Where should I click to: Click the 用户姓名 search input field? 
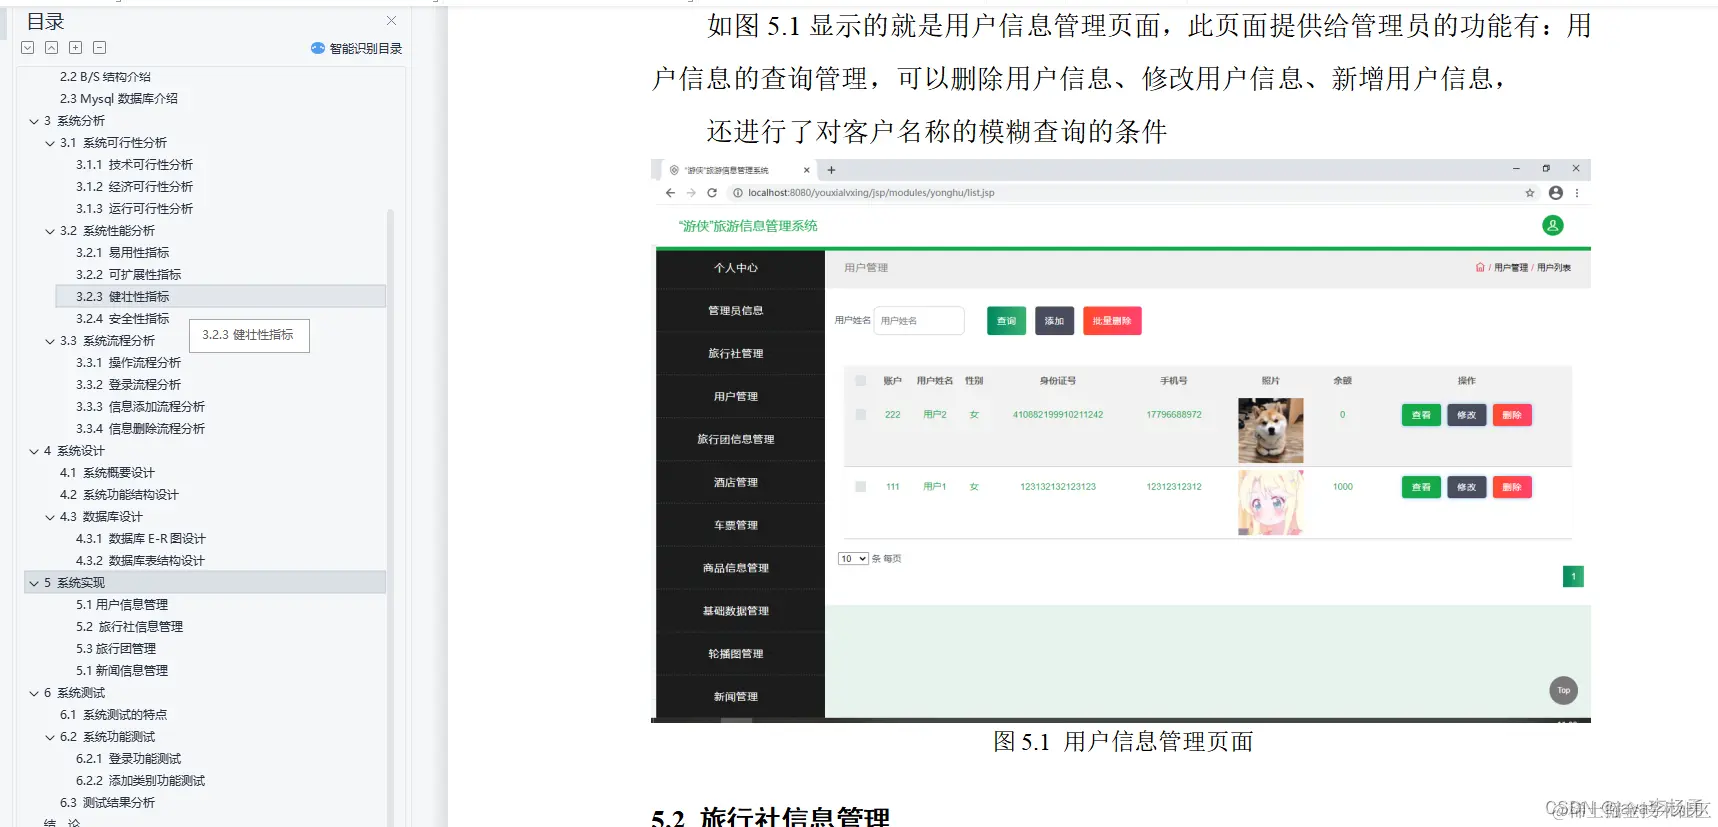pos(919,321)
